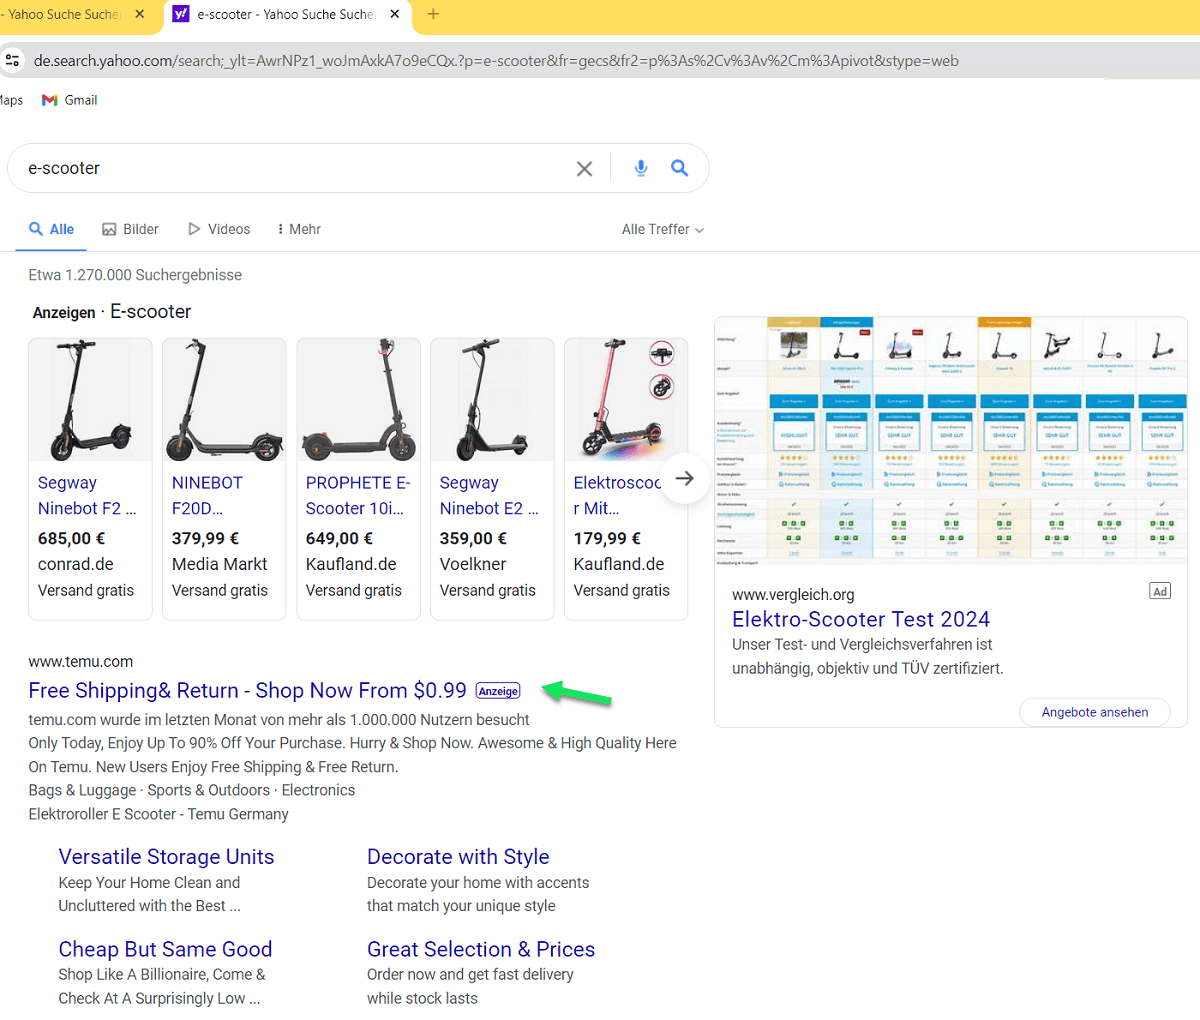Click the Angebote ansehen button
The height and width of the screenshot is (1020, 1200).
1095,712
